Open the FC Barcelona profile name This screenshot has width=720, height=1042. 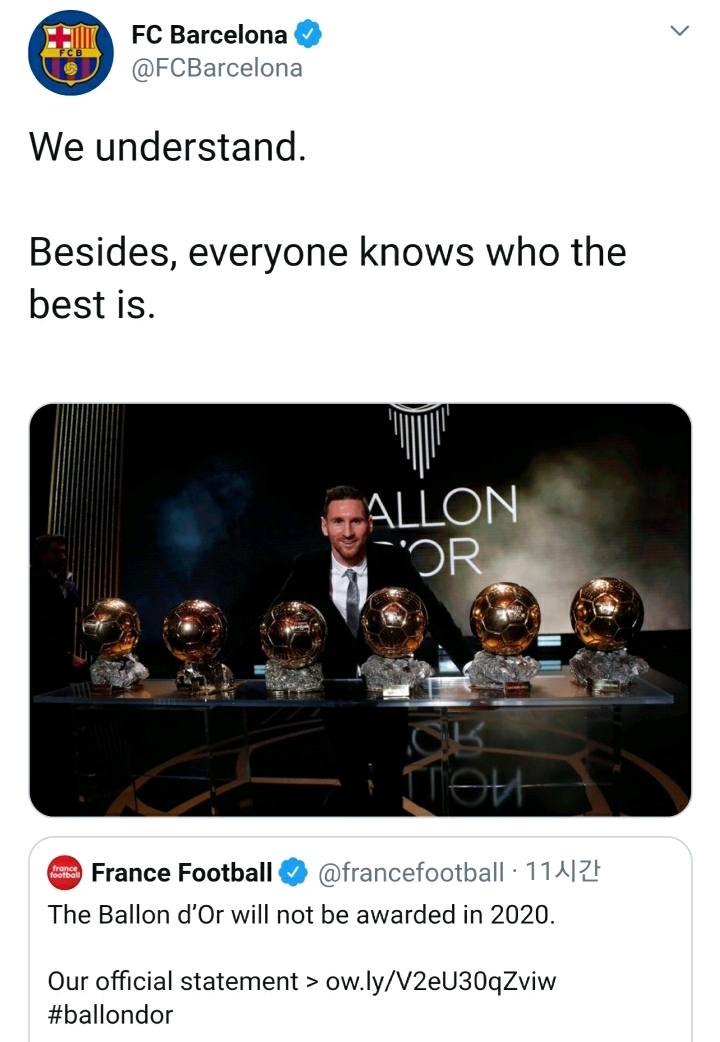(x=209, y=35)
